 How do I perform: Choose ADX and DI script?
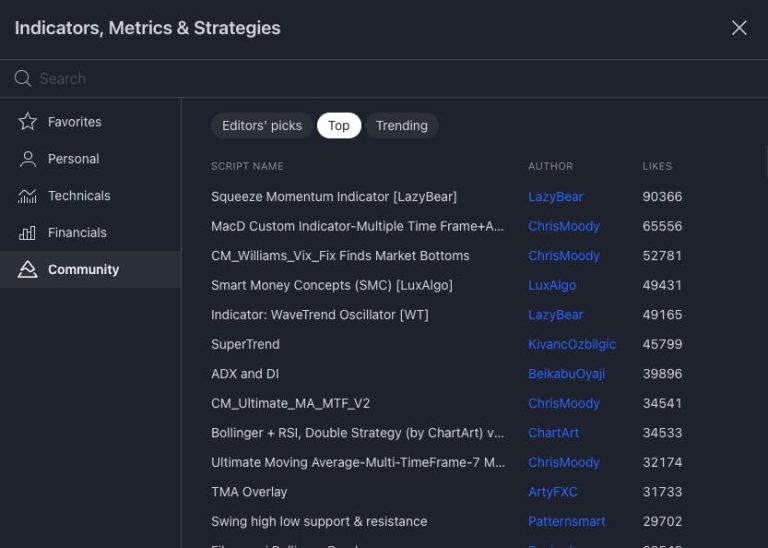click(x=245, y=374)
